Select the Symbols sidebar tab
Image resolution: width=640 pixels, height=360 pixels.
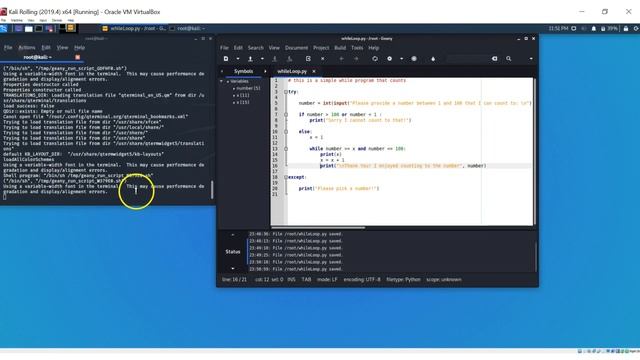[243, 71]
